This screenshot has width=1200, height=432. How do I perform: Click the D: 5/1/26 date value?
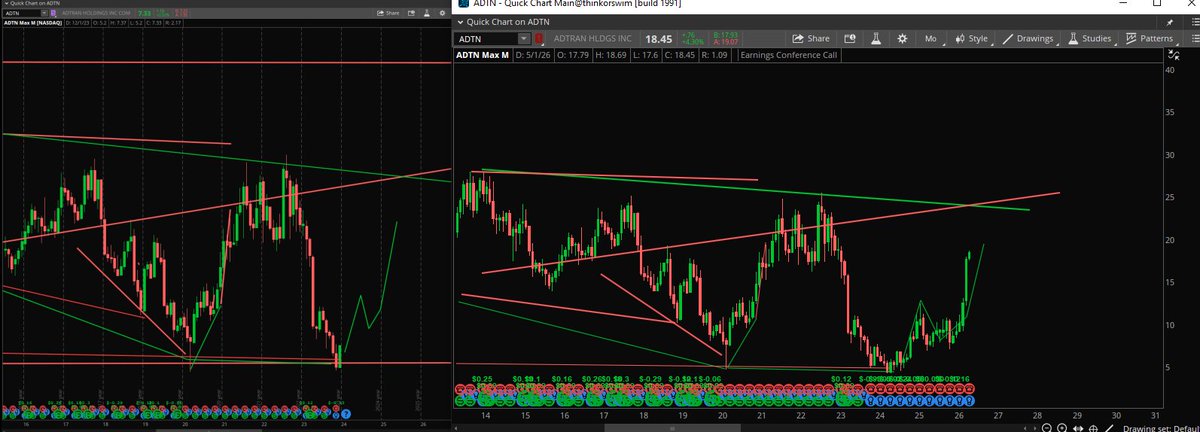pyautogui.click(x=533, y=55)
